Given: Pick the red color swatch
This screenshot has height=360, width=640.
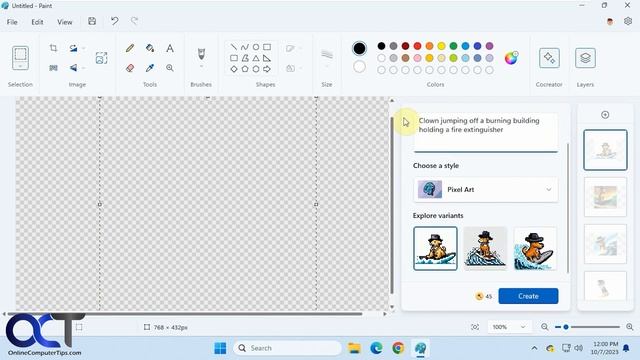Looking at the screenshot, I should tap(417, 46).
